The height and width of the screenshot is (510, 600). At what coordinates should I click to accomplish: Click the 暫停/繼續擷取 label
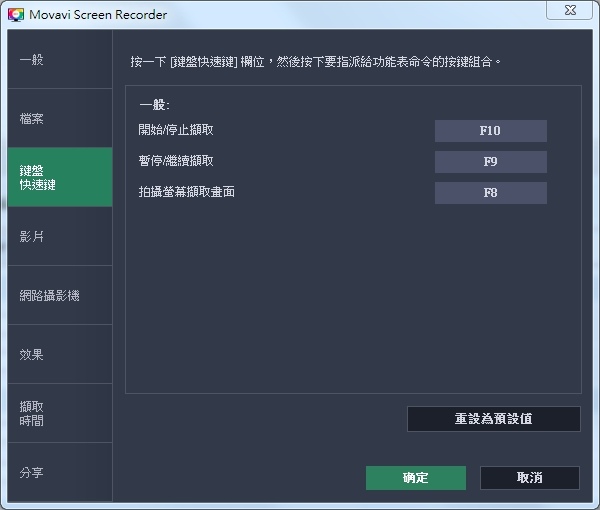point(176,161)
